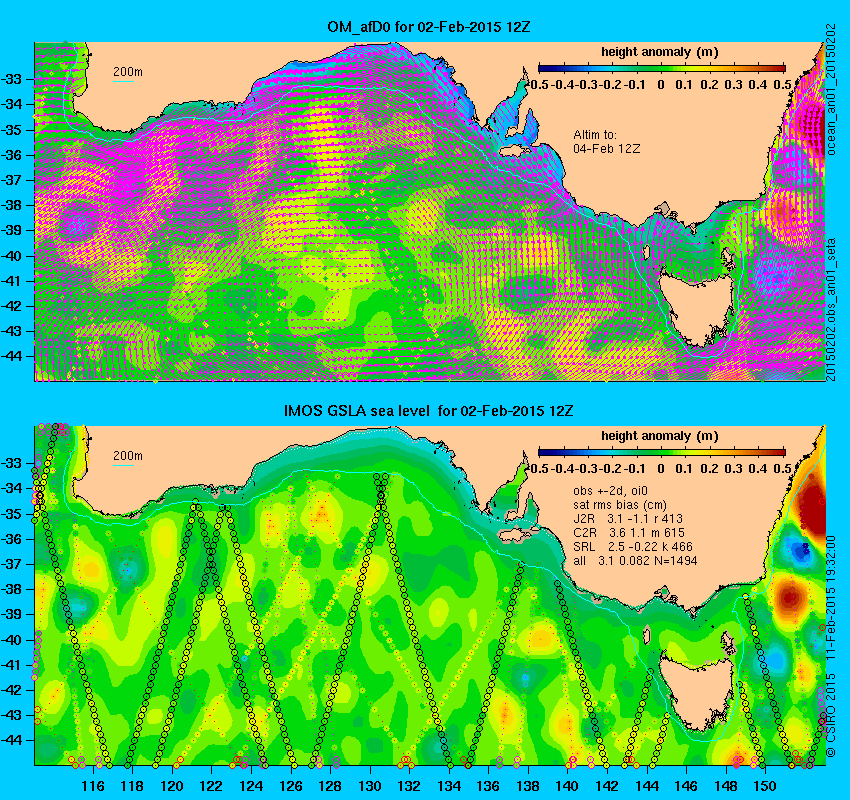
Task: Click latitude label "-38" of bottom map
Action: 11,590
